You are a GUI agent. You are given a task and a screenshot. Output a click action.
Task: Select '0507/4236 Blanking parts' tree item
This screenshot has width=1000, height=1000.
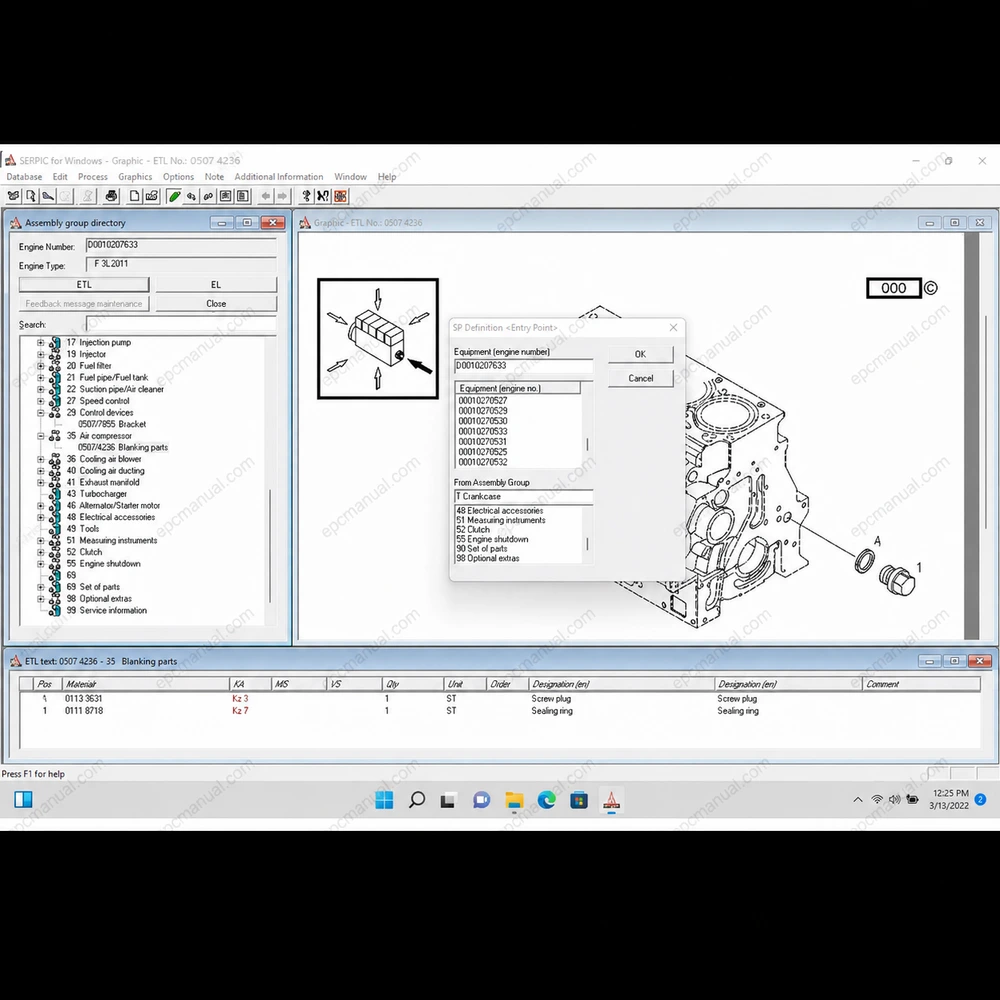coord(123,448)
